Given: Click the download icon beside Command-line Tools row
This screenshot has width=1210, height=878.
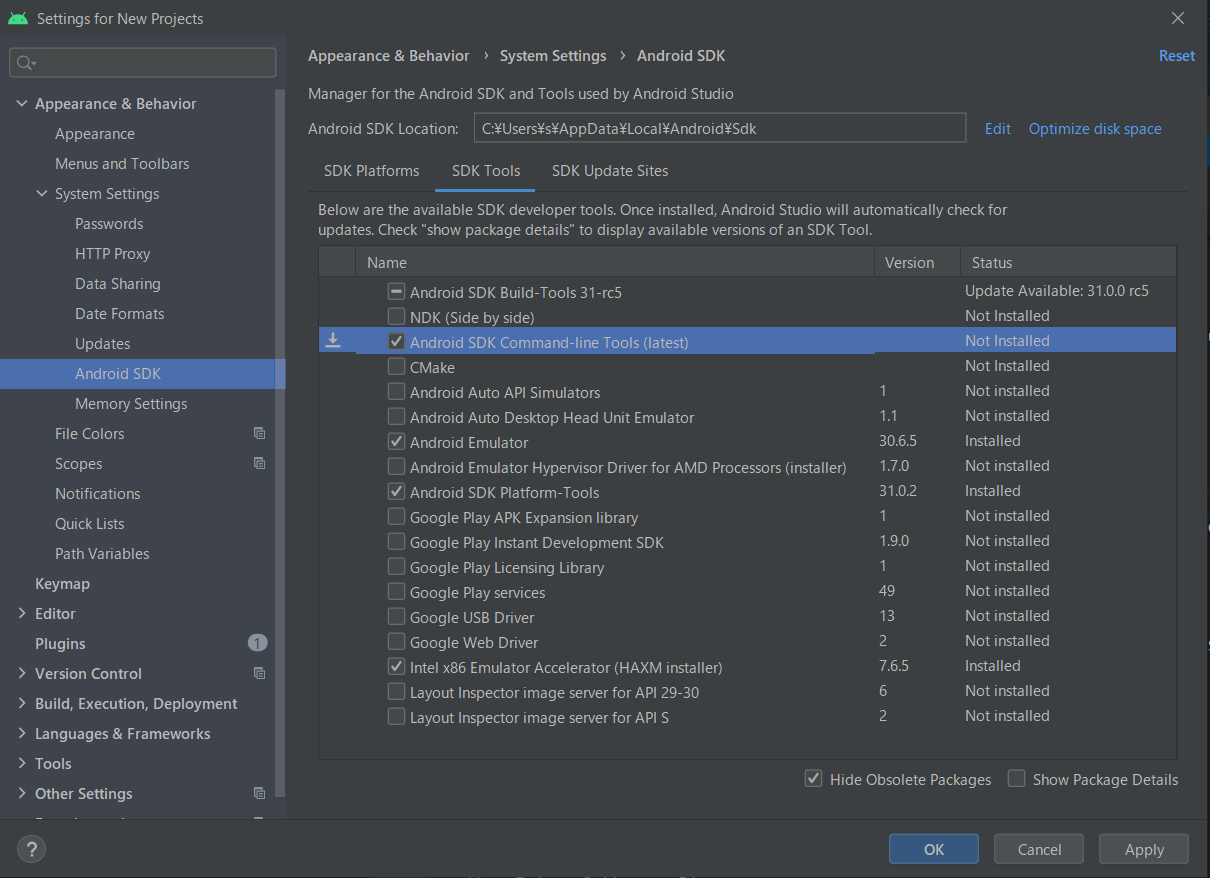Looking at the screenshot, I should tap(333, 341).
